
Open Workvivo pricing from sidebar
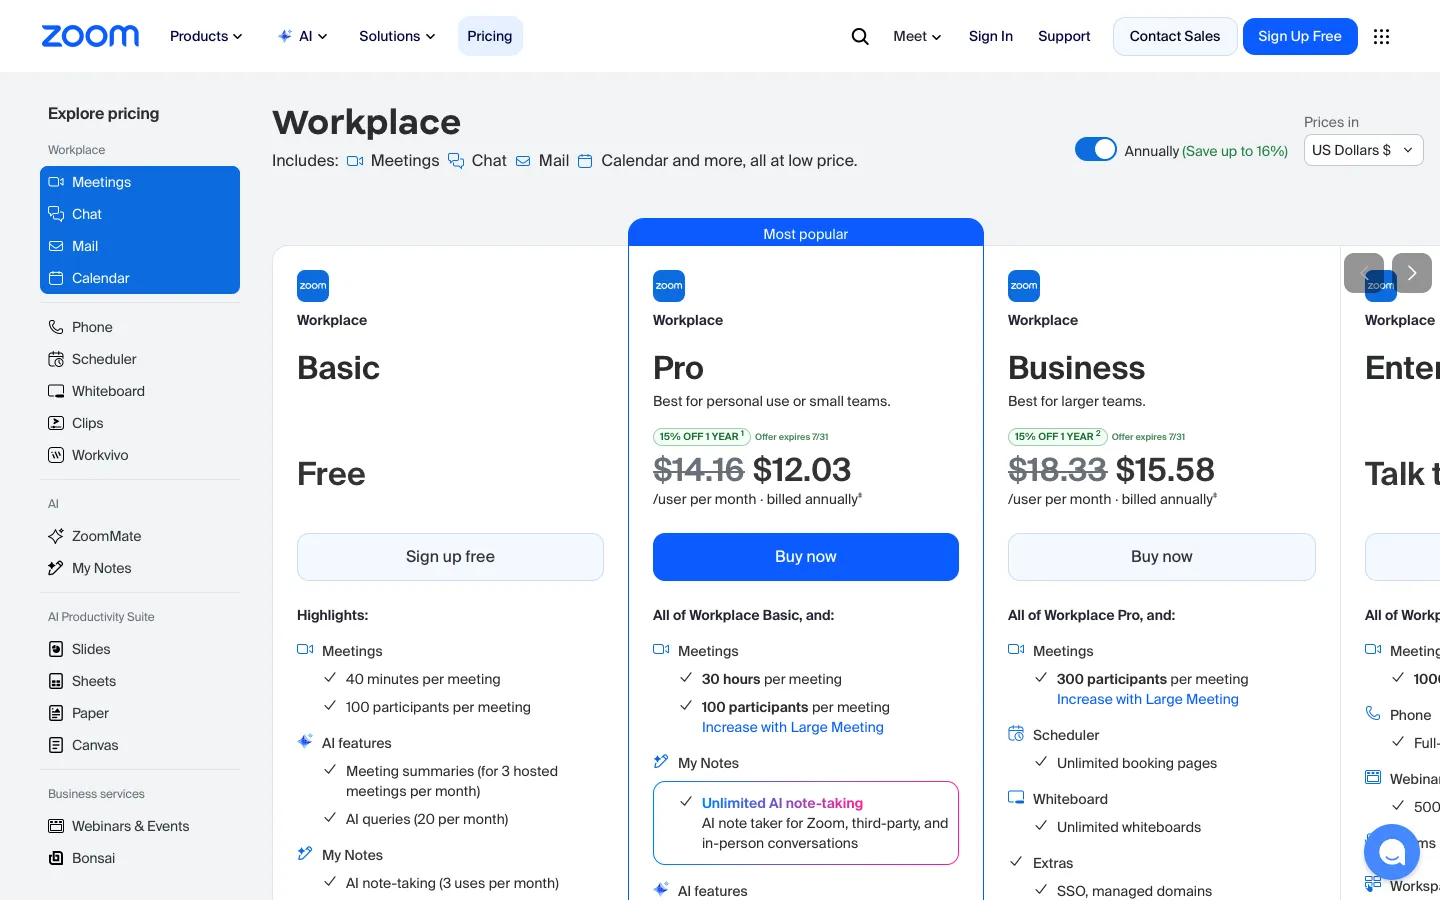point(140,455)
